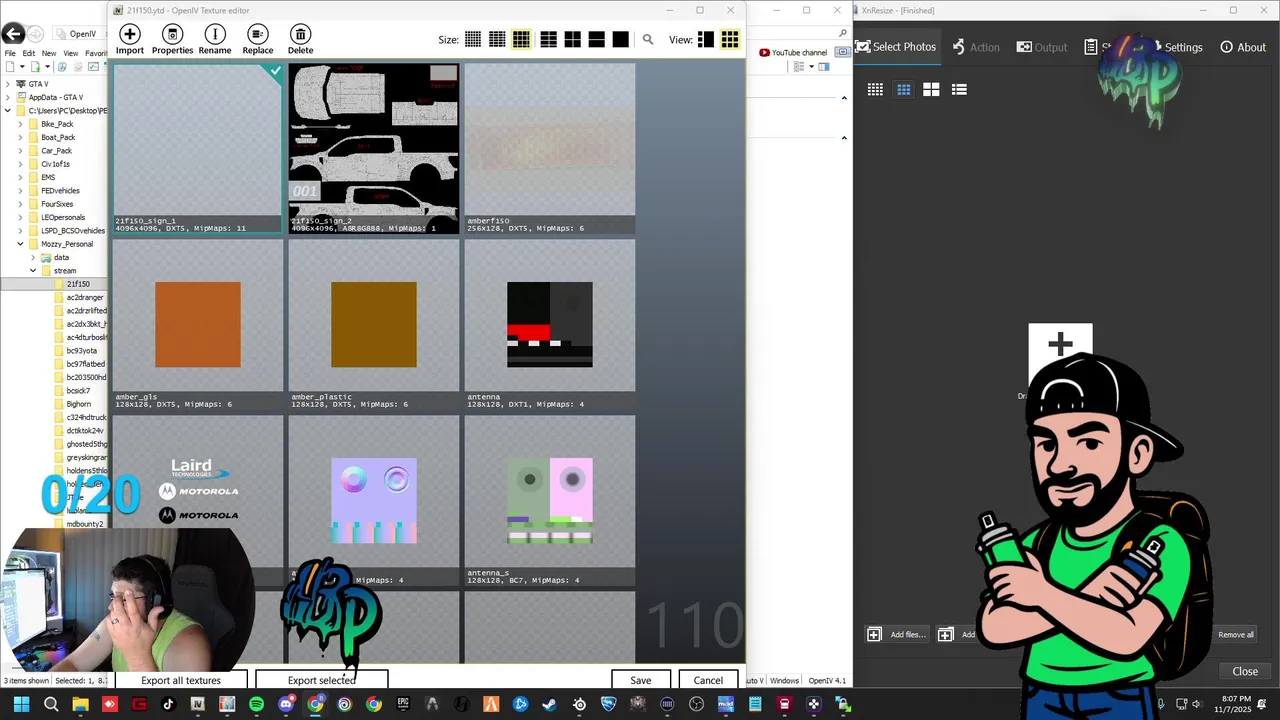1280x720 pixels.
Task: Click the search magnifier in Texture editor toolbar
Action: 648,40
